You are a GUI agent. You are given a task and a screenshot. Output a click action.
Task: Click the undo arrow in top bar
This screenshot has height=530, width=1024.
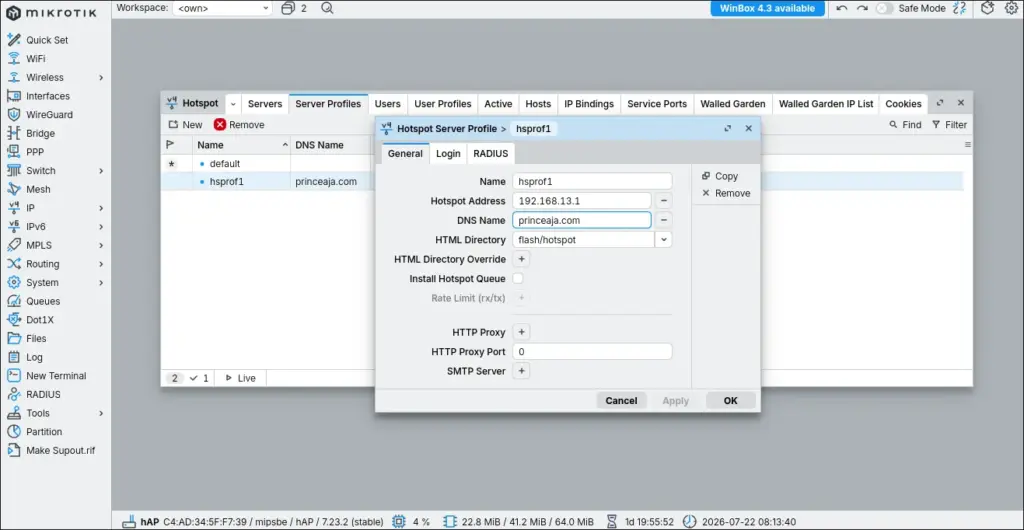tap(842, 8)
